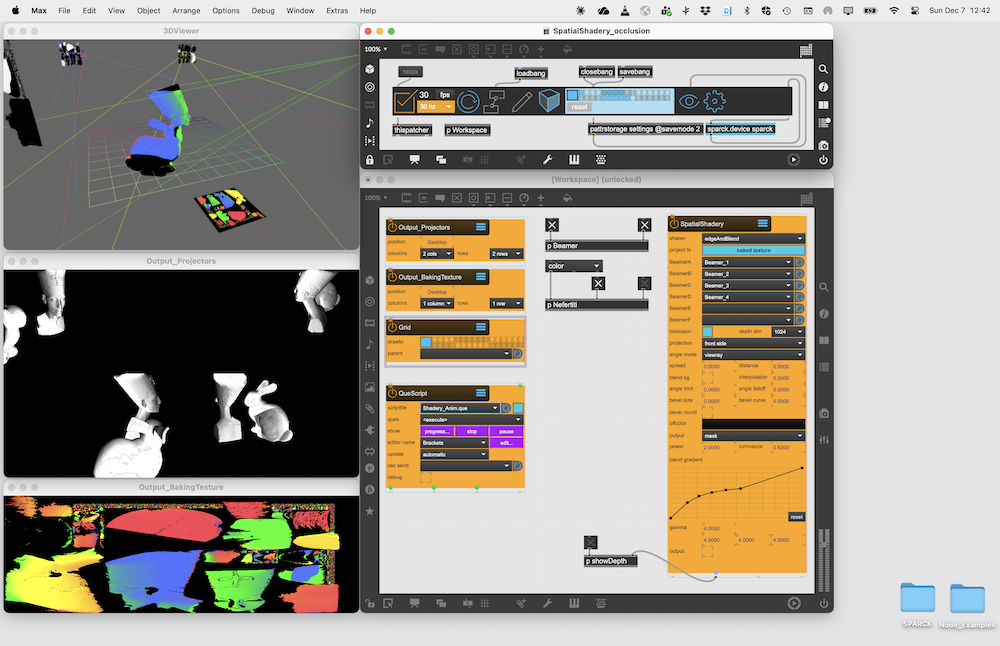
Task: Open the hamburger menu on Output_Projectors node
Action: click(x=481, y=228)
